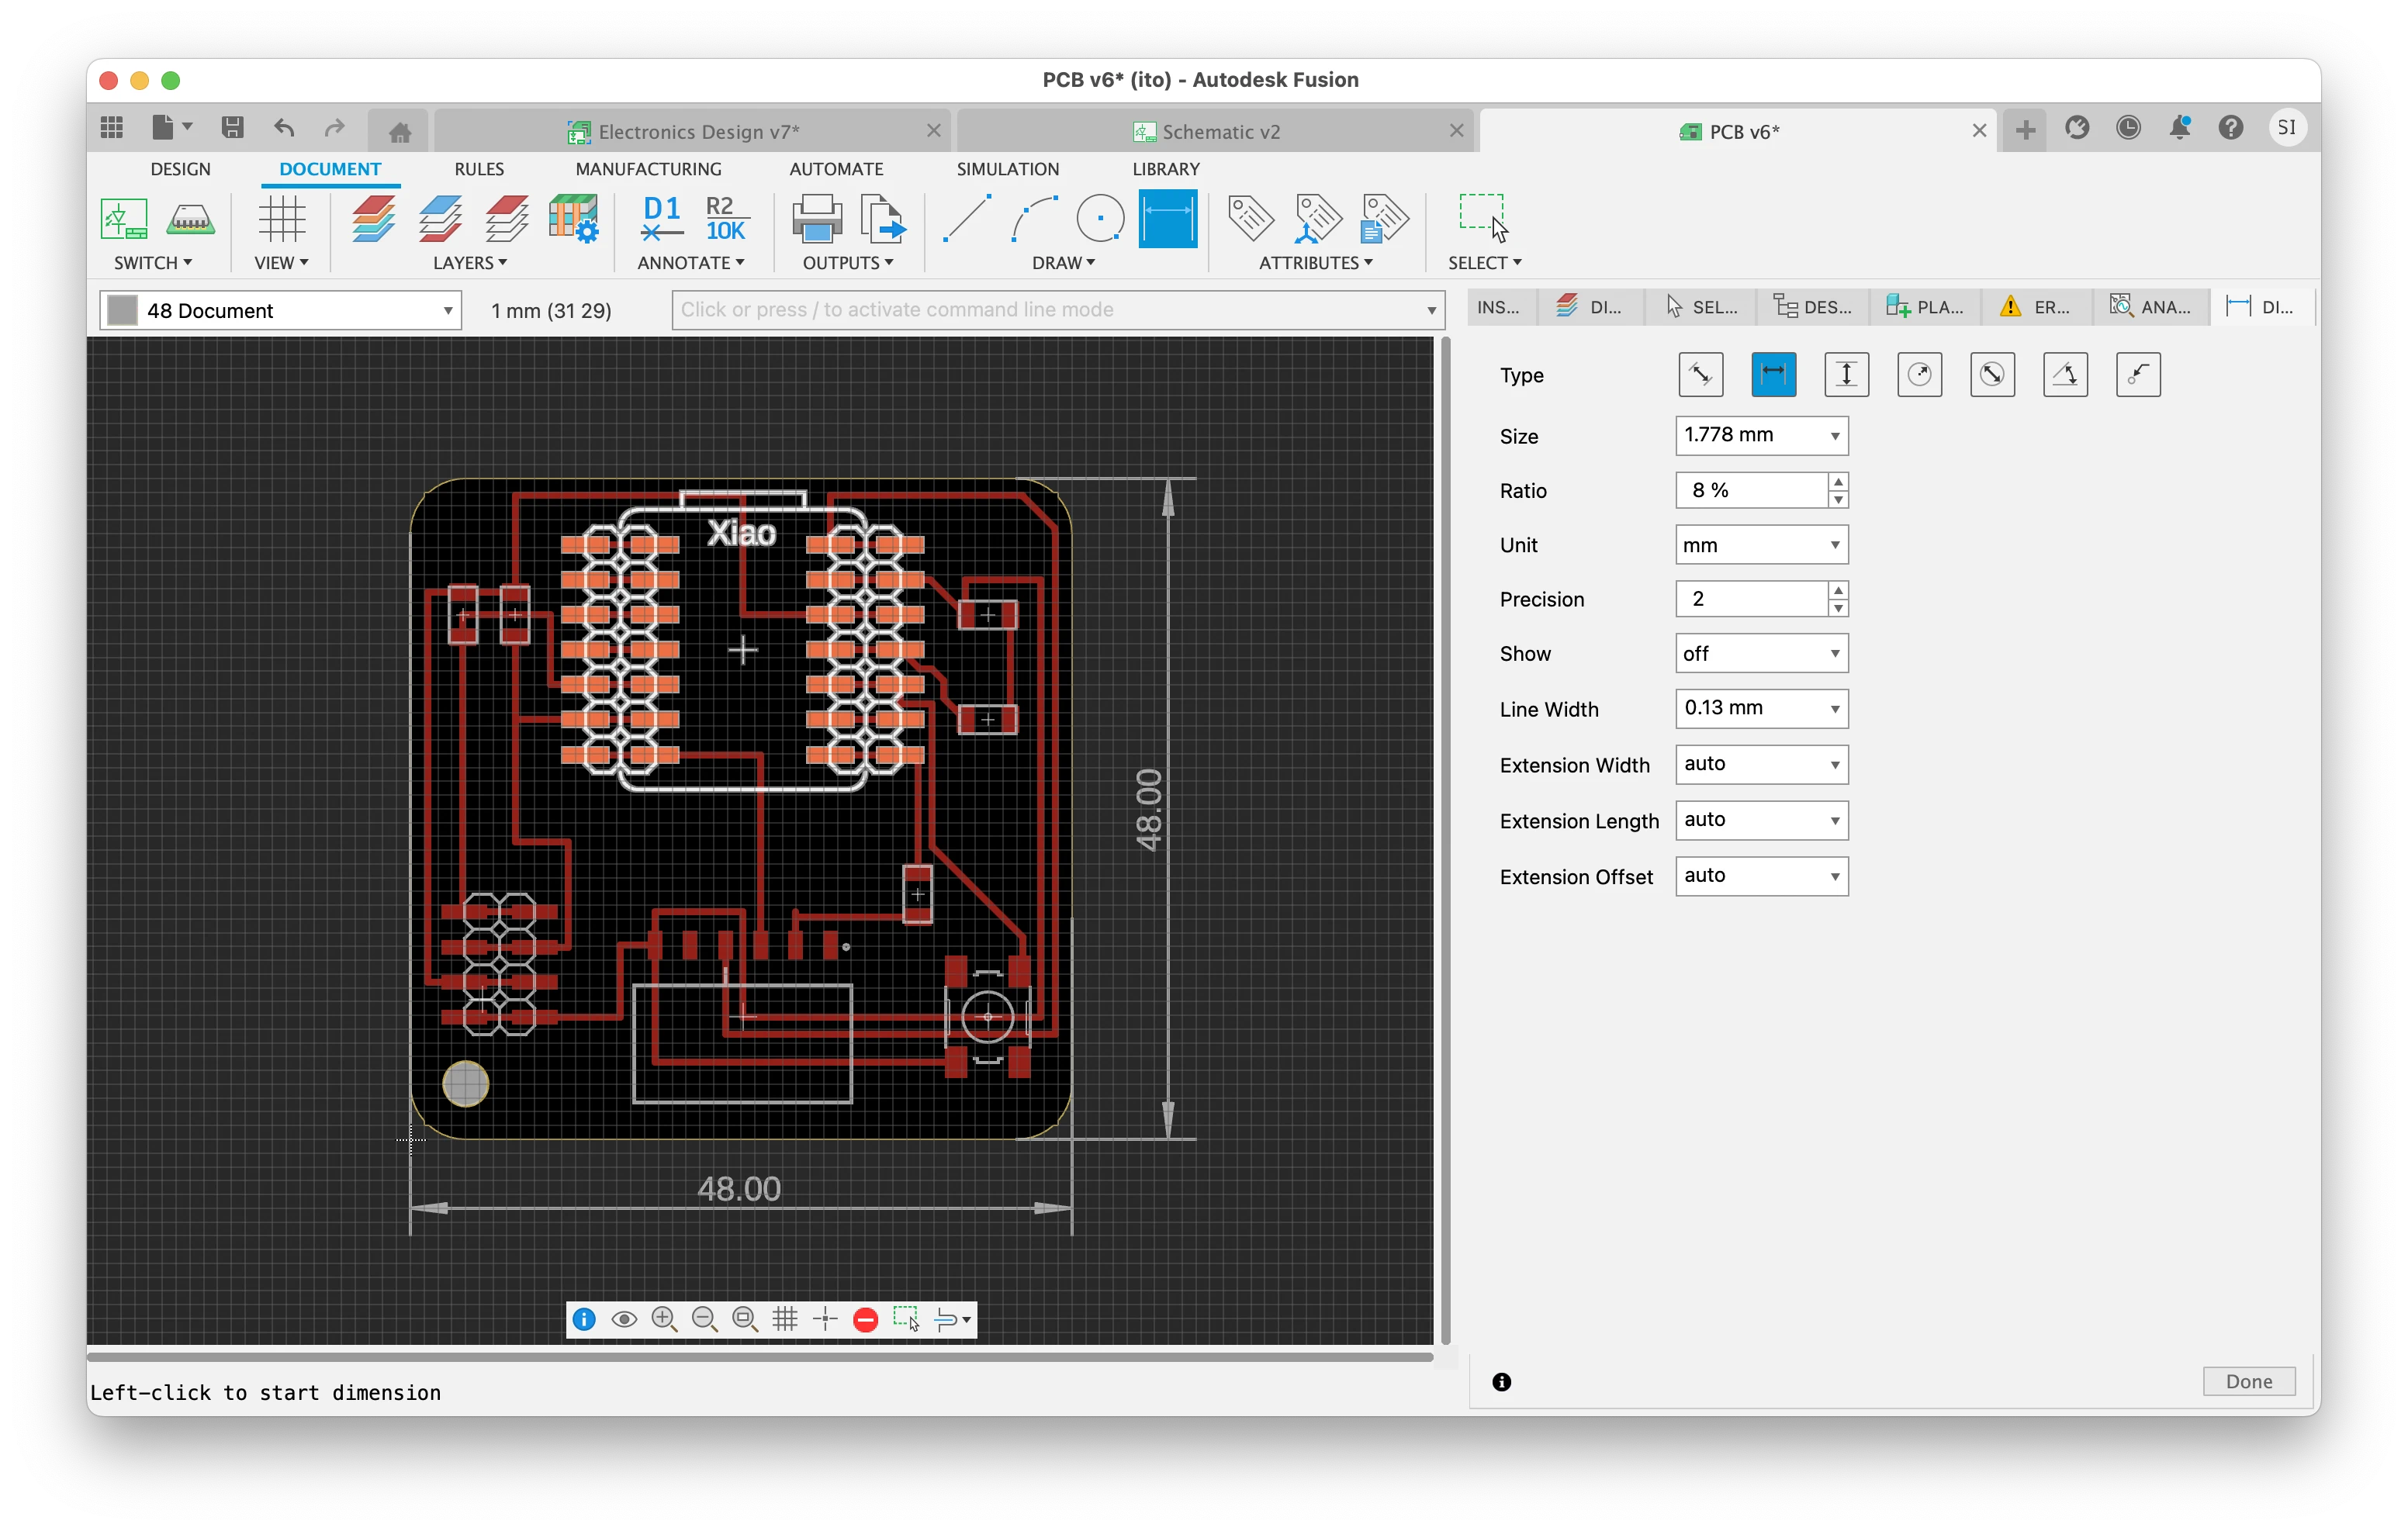Select the Circle draw tool
This screenshot has height=1531, width=2408.
click(x=1100, y=219)
